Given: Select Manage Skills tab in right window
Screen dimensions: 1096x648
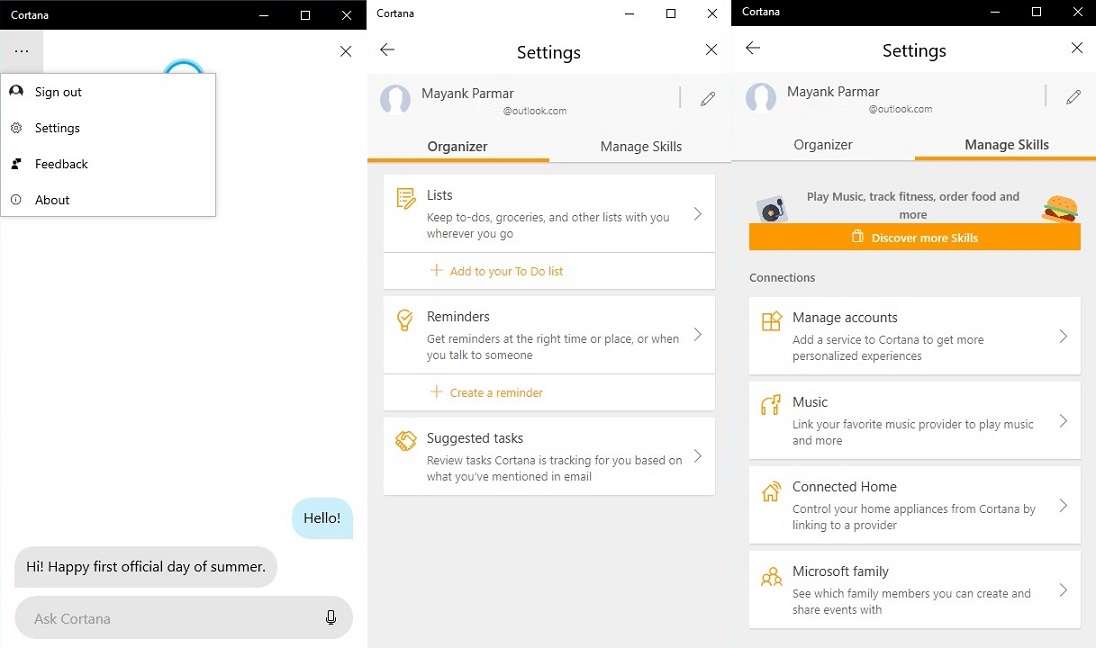Looking at the screenshot, I should (1007, 145).
